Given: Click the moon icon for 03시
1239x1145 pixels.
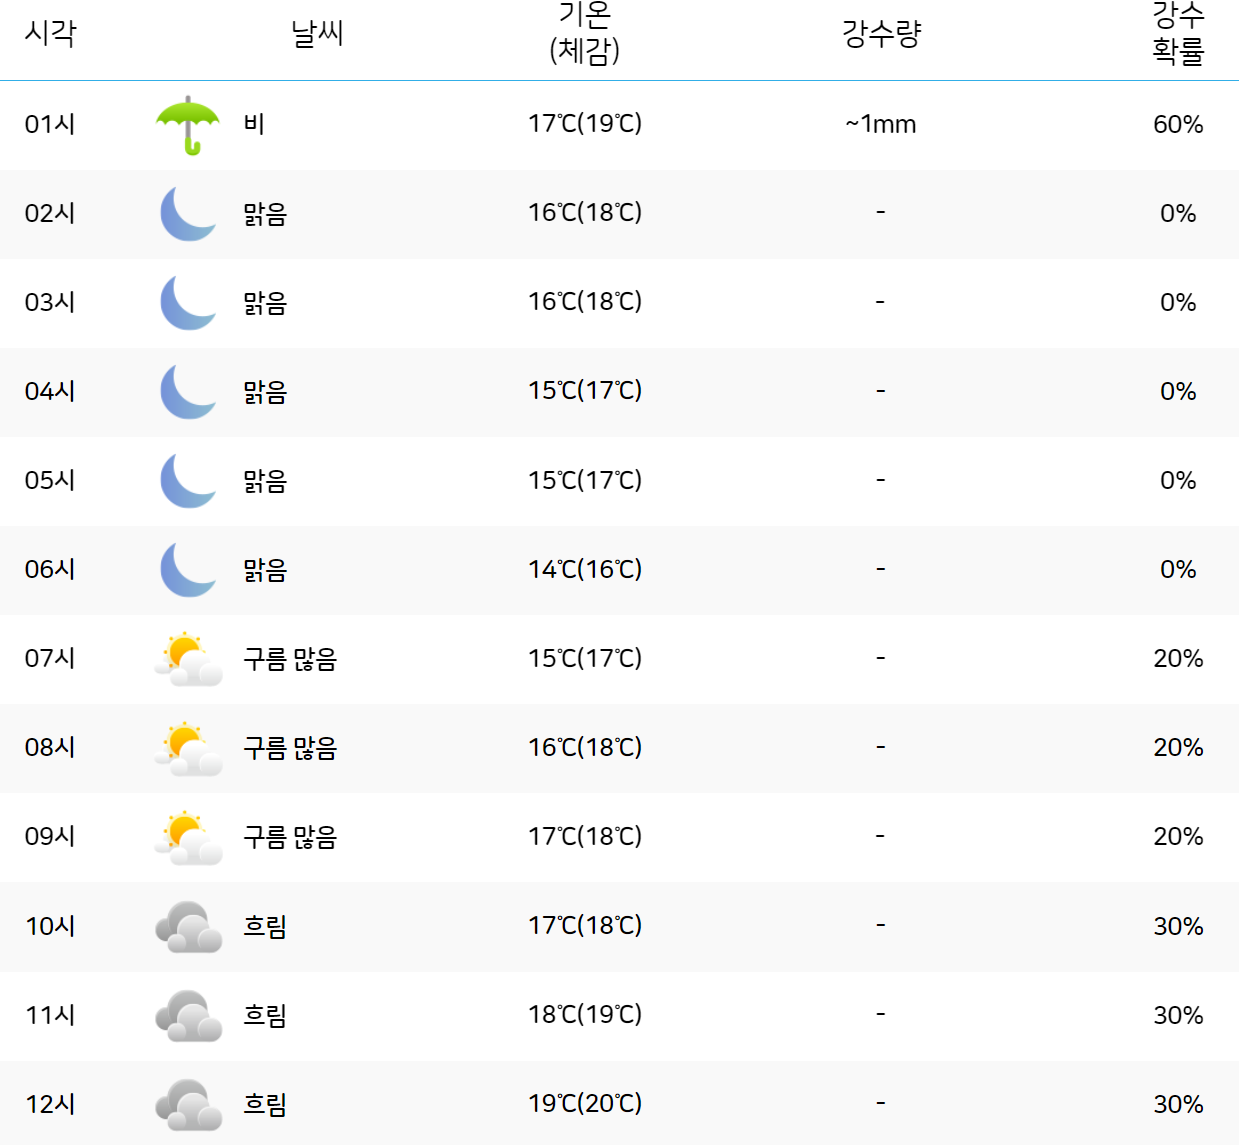Looking at the screenshot, I should pos(188,302).
